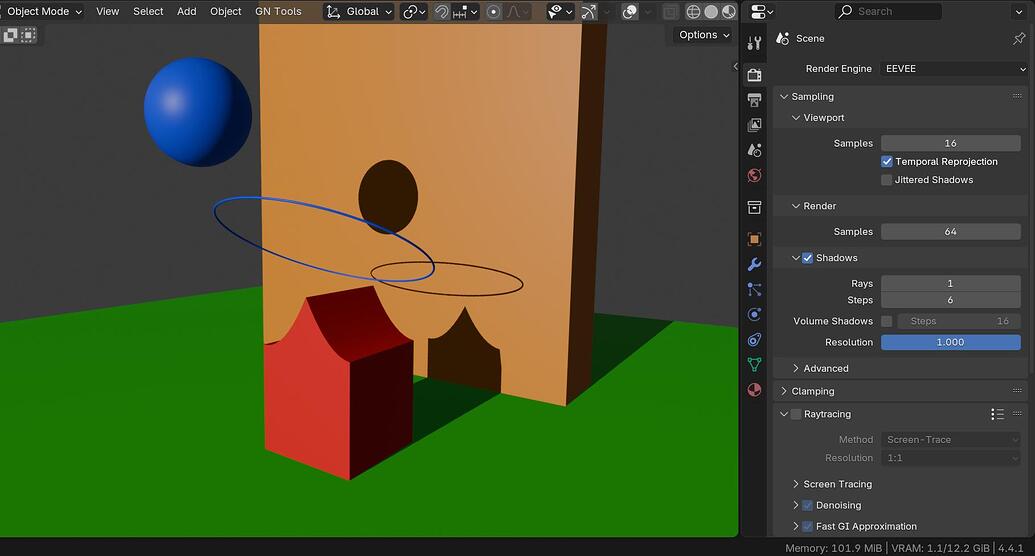Click the Shadows Rays field
This screenshot has width=1035, height=556.
coord(951,283)
